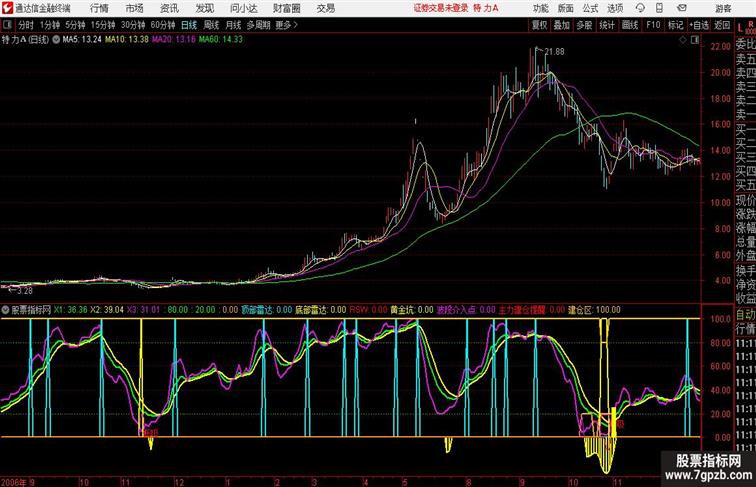This screenshot has width=756, height=487.
Task: Click the 多股 multi-stock button
Action: coord(584,25)
